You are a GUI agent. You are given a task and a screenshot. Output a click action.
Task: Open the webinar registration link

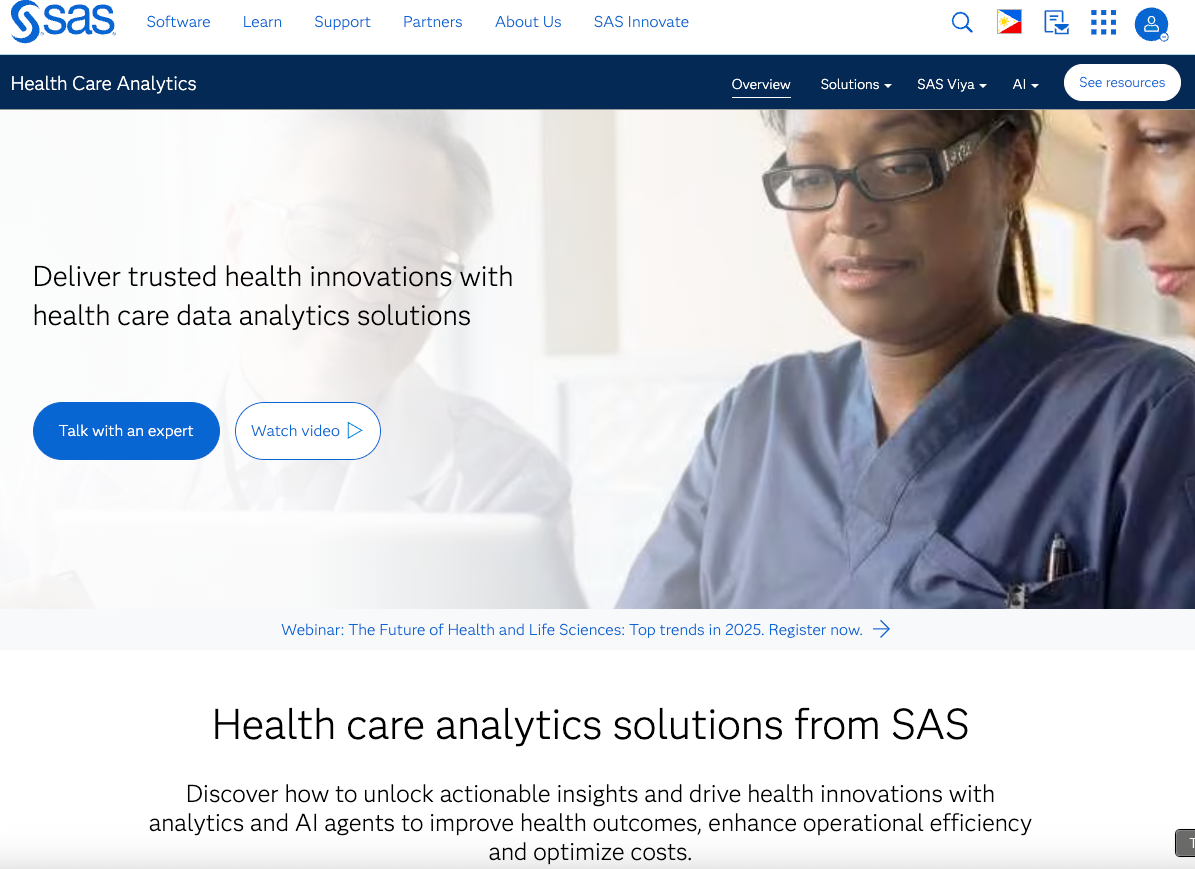572,630
